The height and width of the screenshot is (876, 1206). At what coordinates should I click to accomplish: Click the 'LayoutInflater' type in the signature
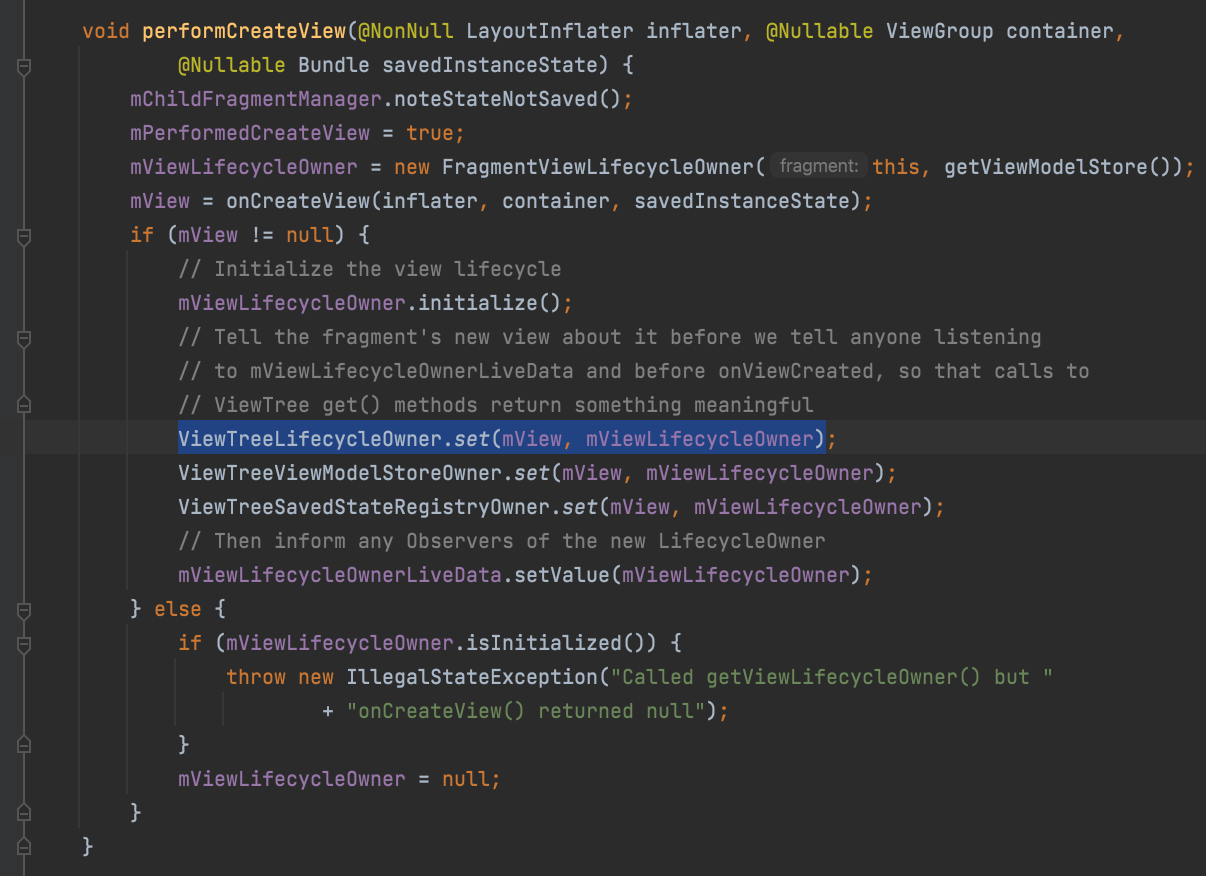[549, 31]
